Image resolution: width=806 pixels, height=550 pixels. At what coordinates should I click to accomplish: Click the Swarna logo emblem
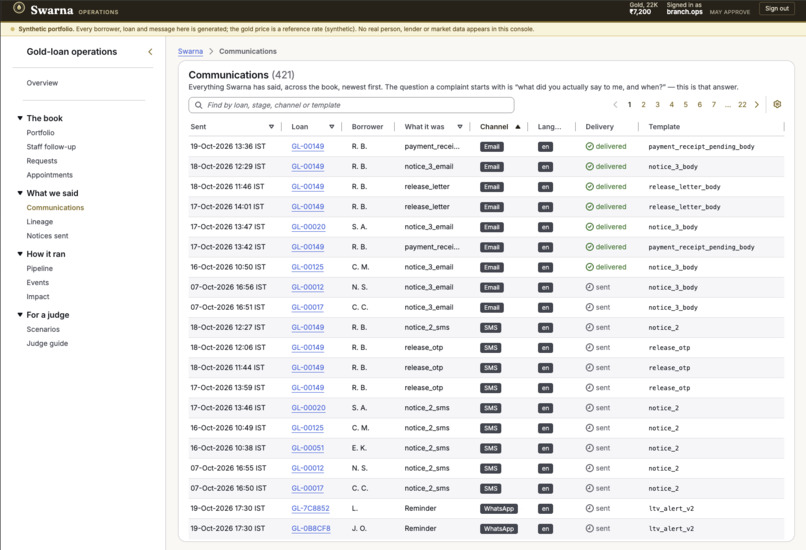[x=19, y=8]
